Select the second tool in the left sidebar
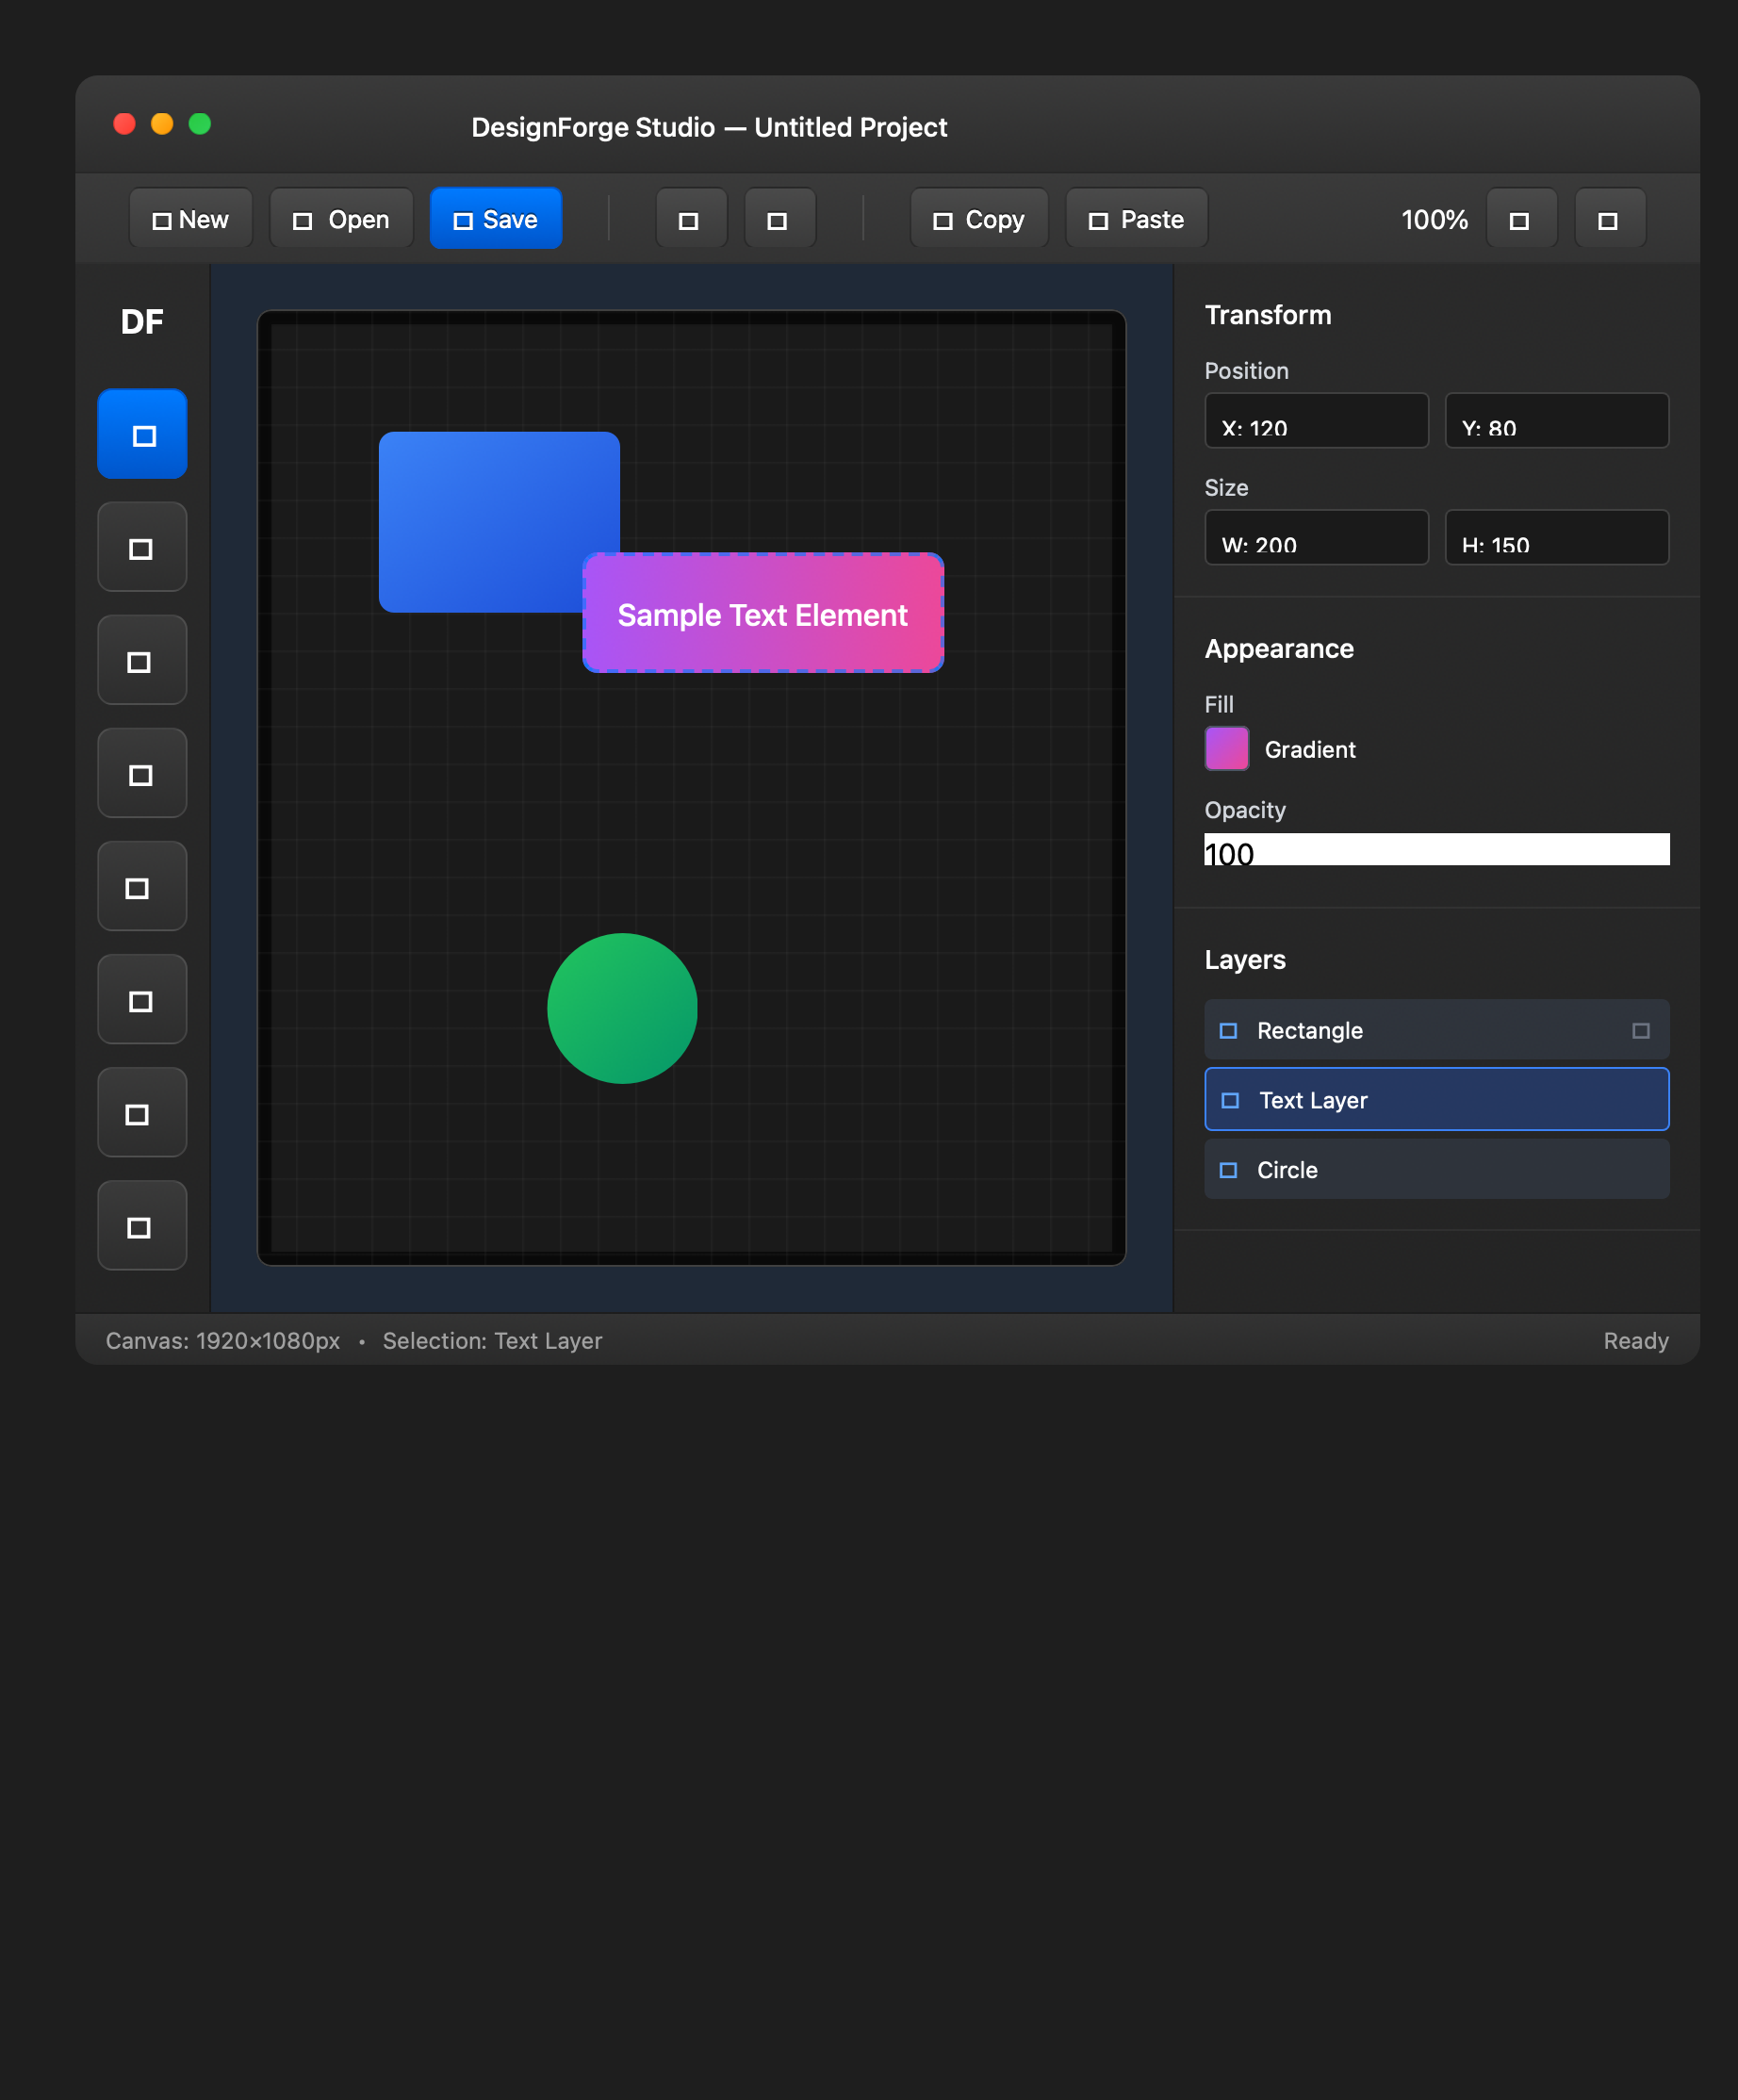Viewport: 1738px width, 2100px height. [x=142, y=547]
